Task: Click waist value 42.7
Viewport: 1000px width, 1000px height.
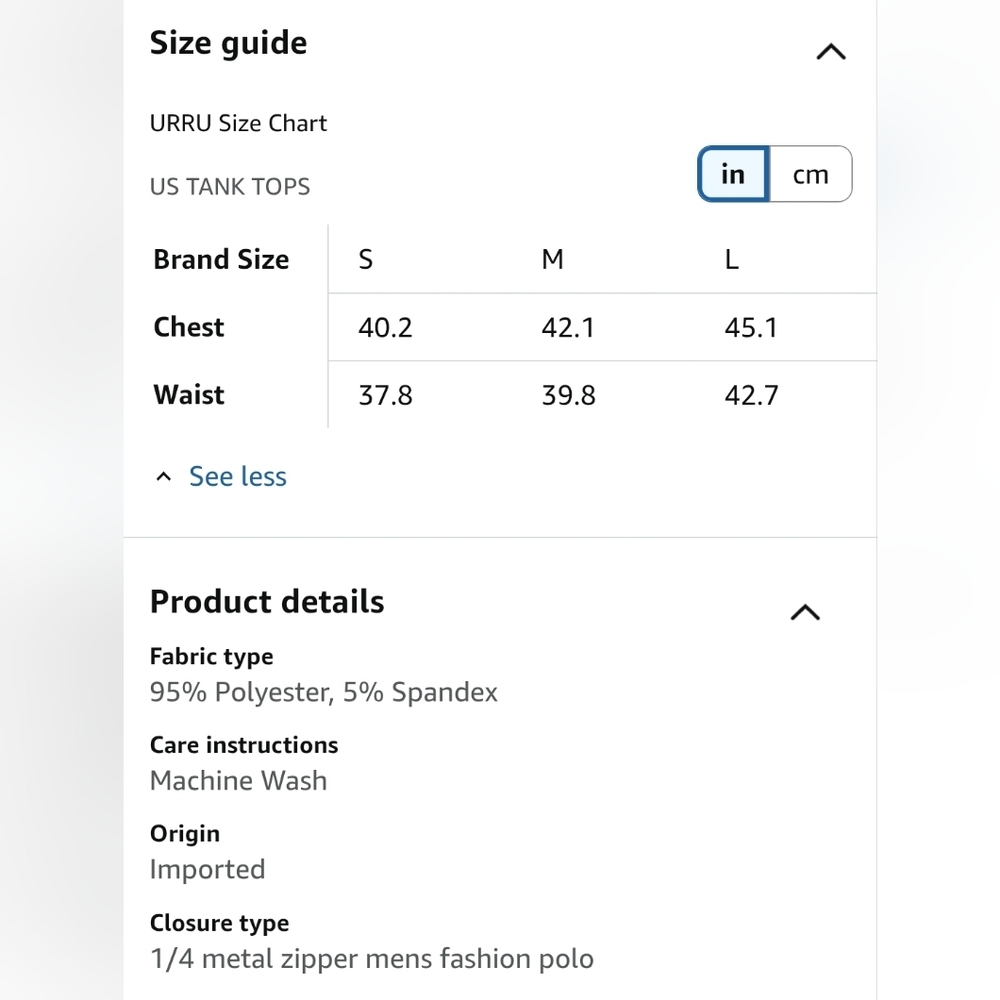Action: click(751, 395)
